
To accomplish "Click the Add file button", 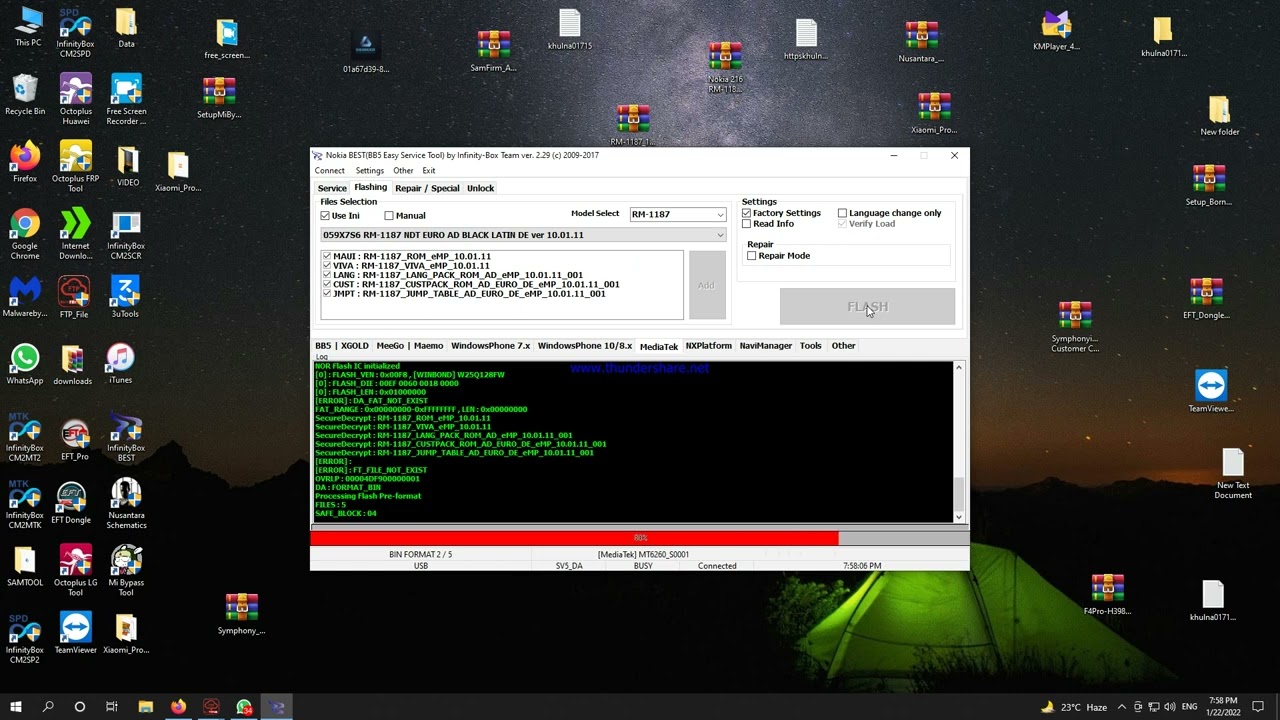I will 706,286.
